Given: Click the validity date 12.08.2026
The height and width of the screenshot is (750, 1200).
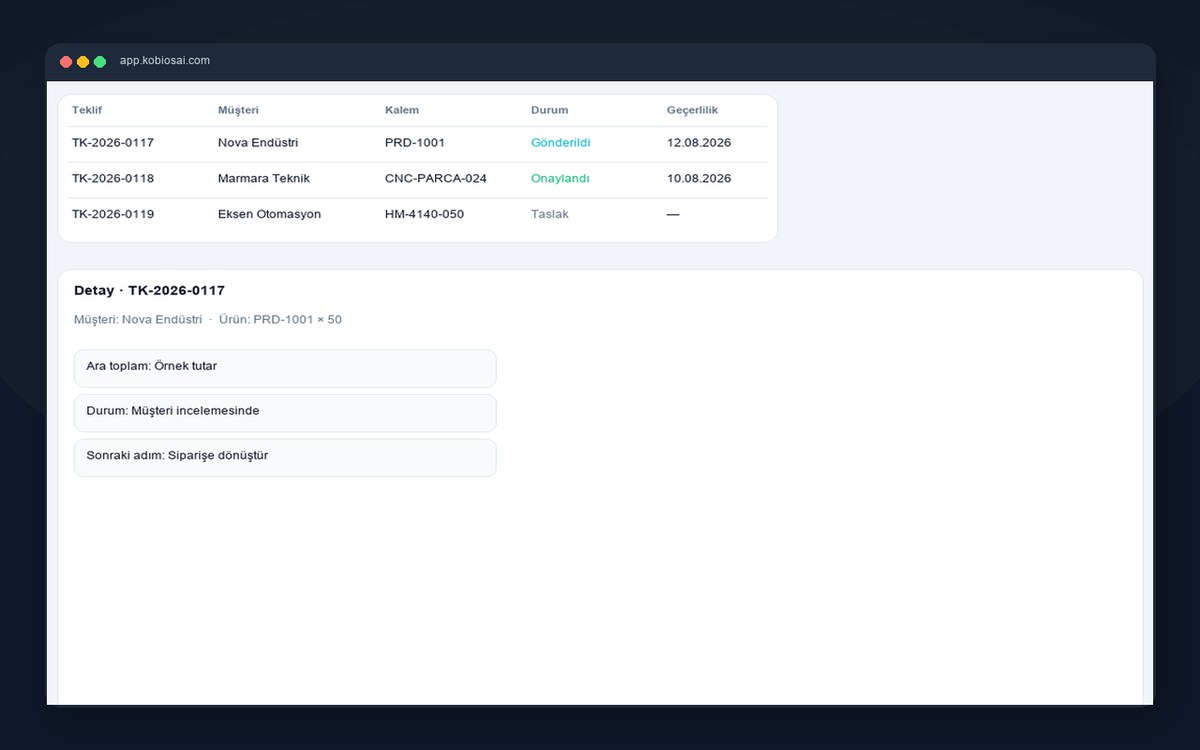Looking at the screenshot, I should point(699,143).
